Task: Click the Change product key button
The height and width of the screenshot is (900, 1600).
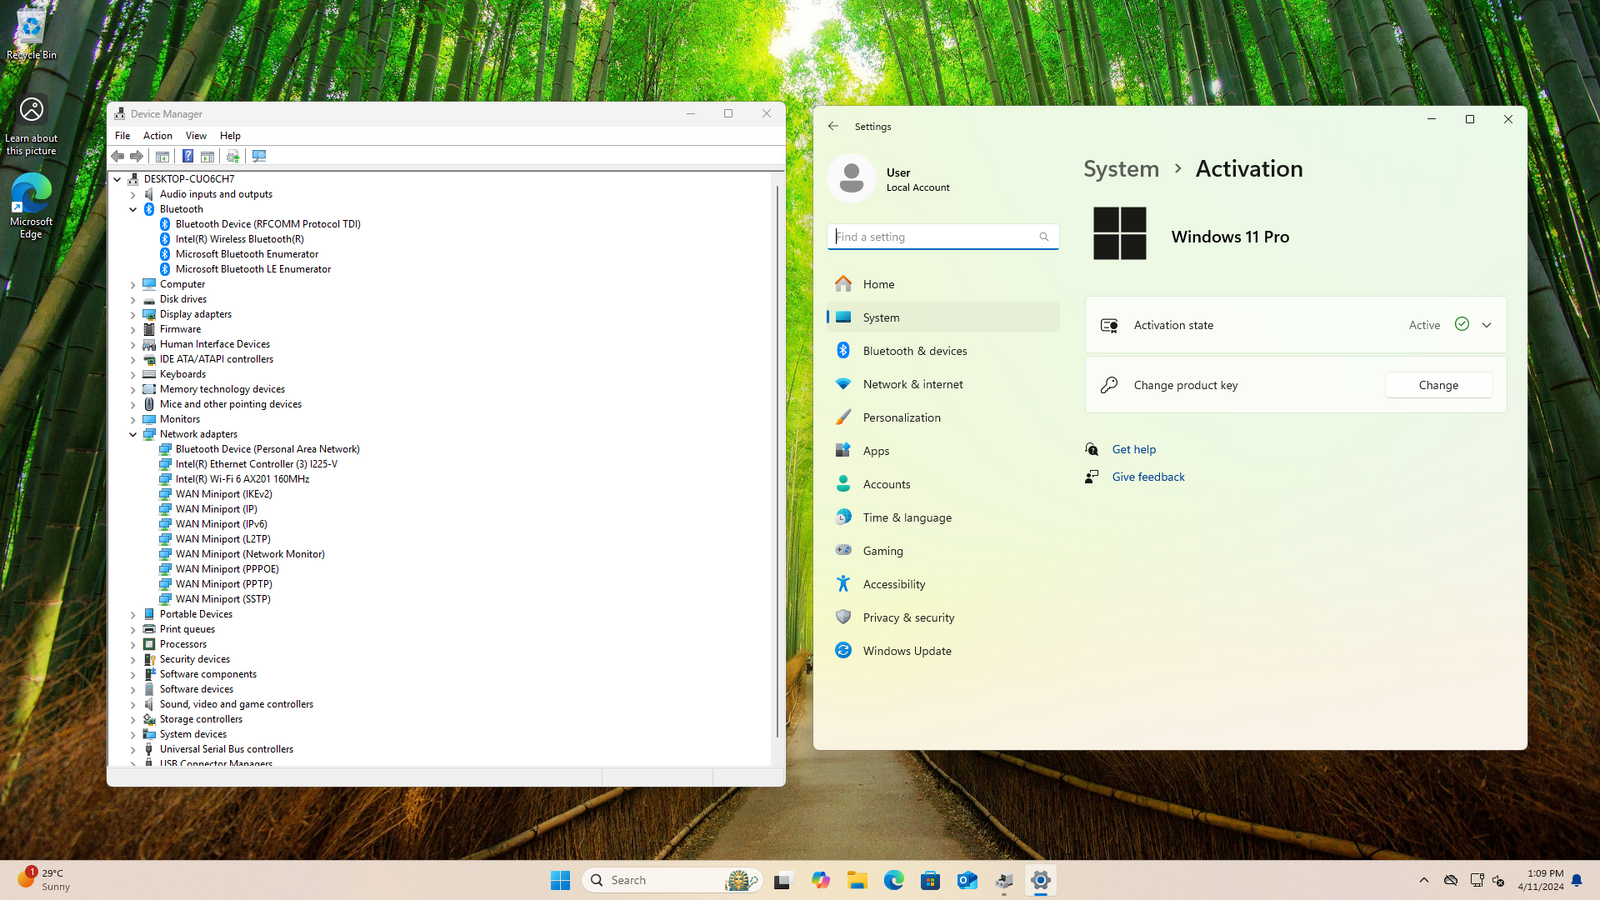Action: click(x=1438, y=385)
